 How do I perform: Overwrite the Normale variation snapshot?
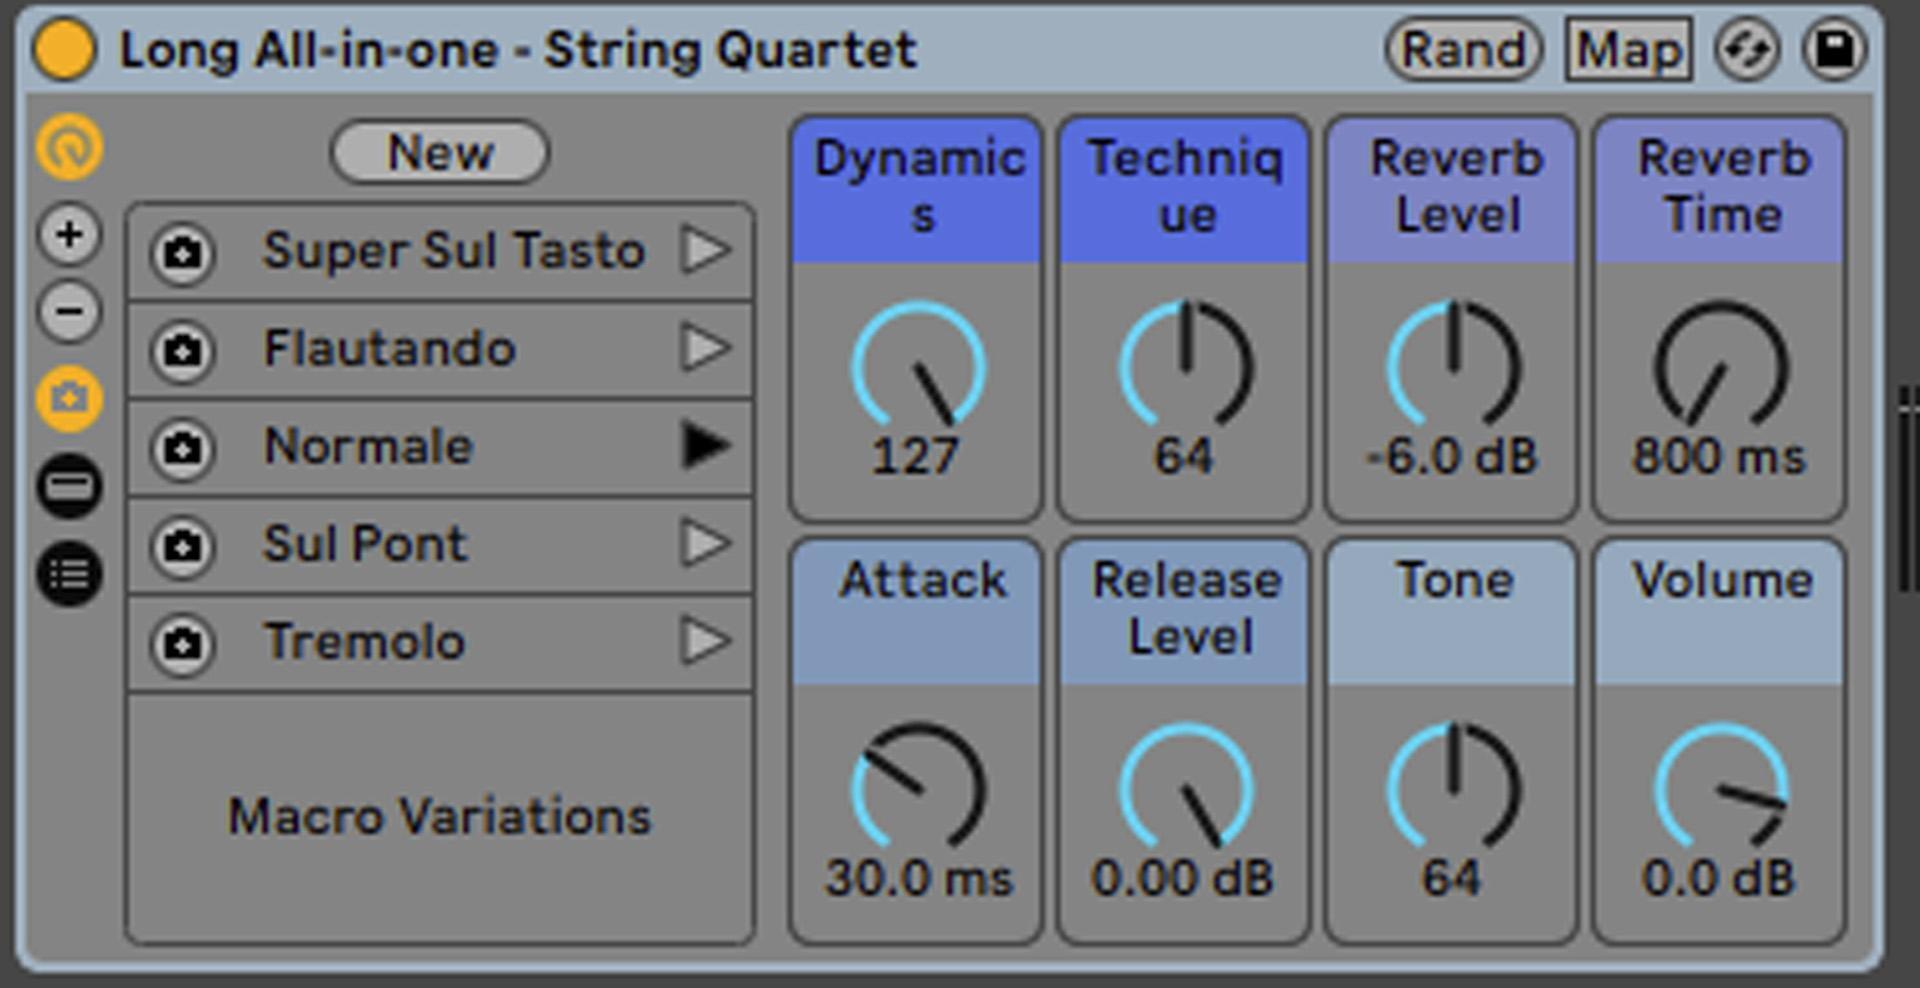tap(182, 447)
